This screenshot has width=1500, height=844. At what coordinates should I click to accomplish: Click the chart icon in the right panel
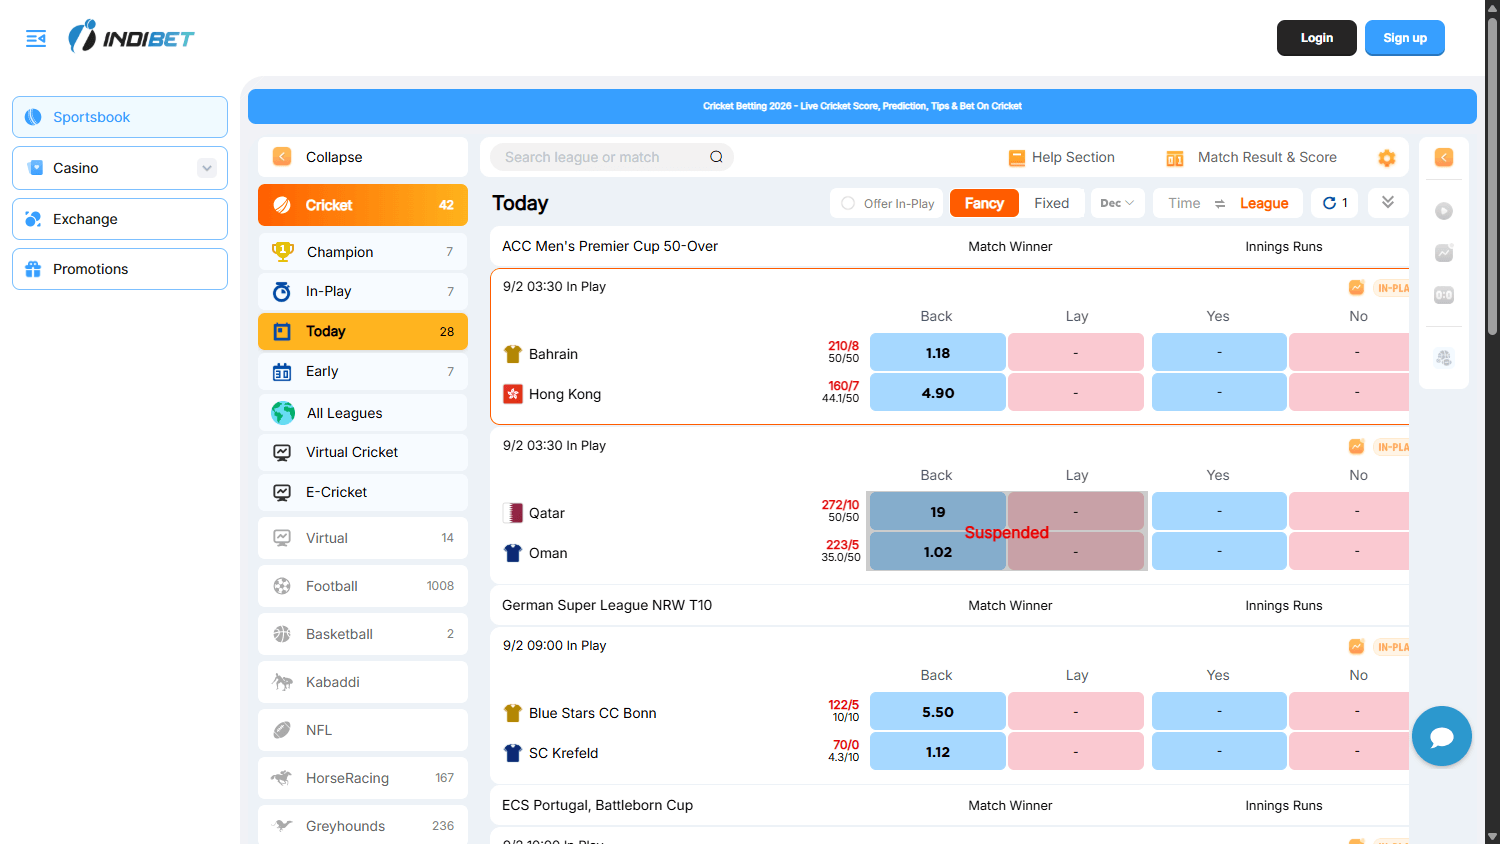pyautogui.click(x=1444, y=253)
